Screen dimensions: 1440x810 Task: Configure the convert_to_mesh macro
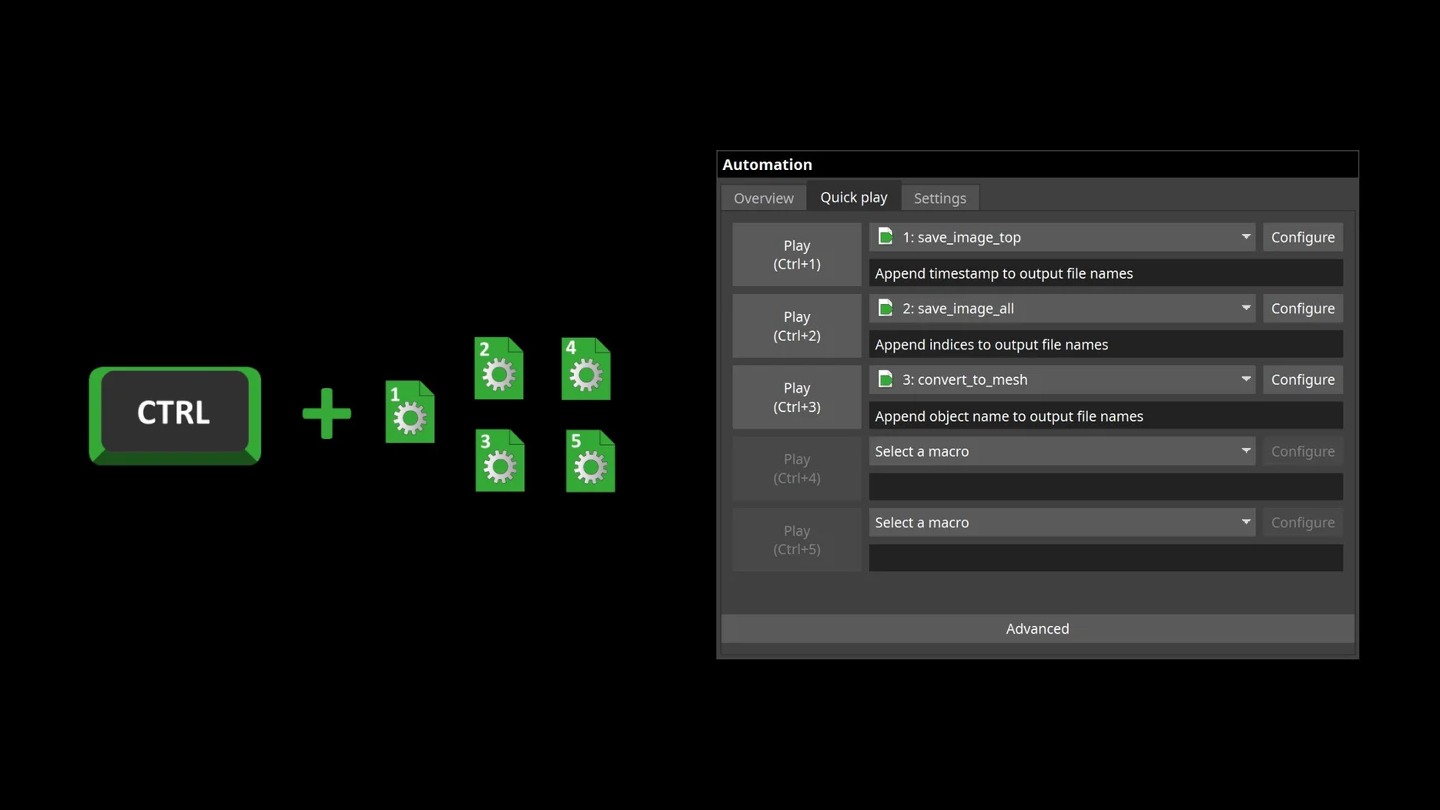point(1303,379)
